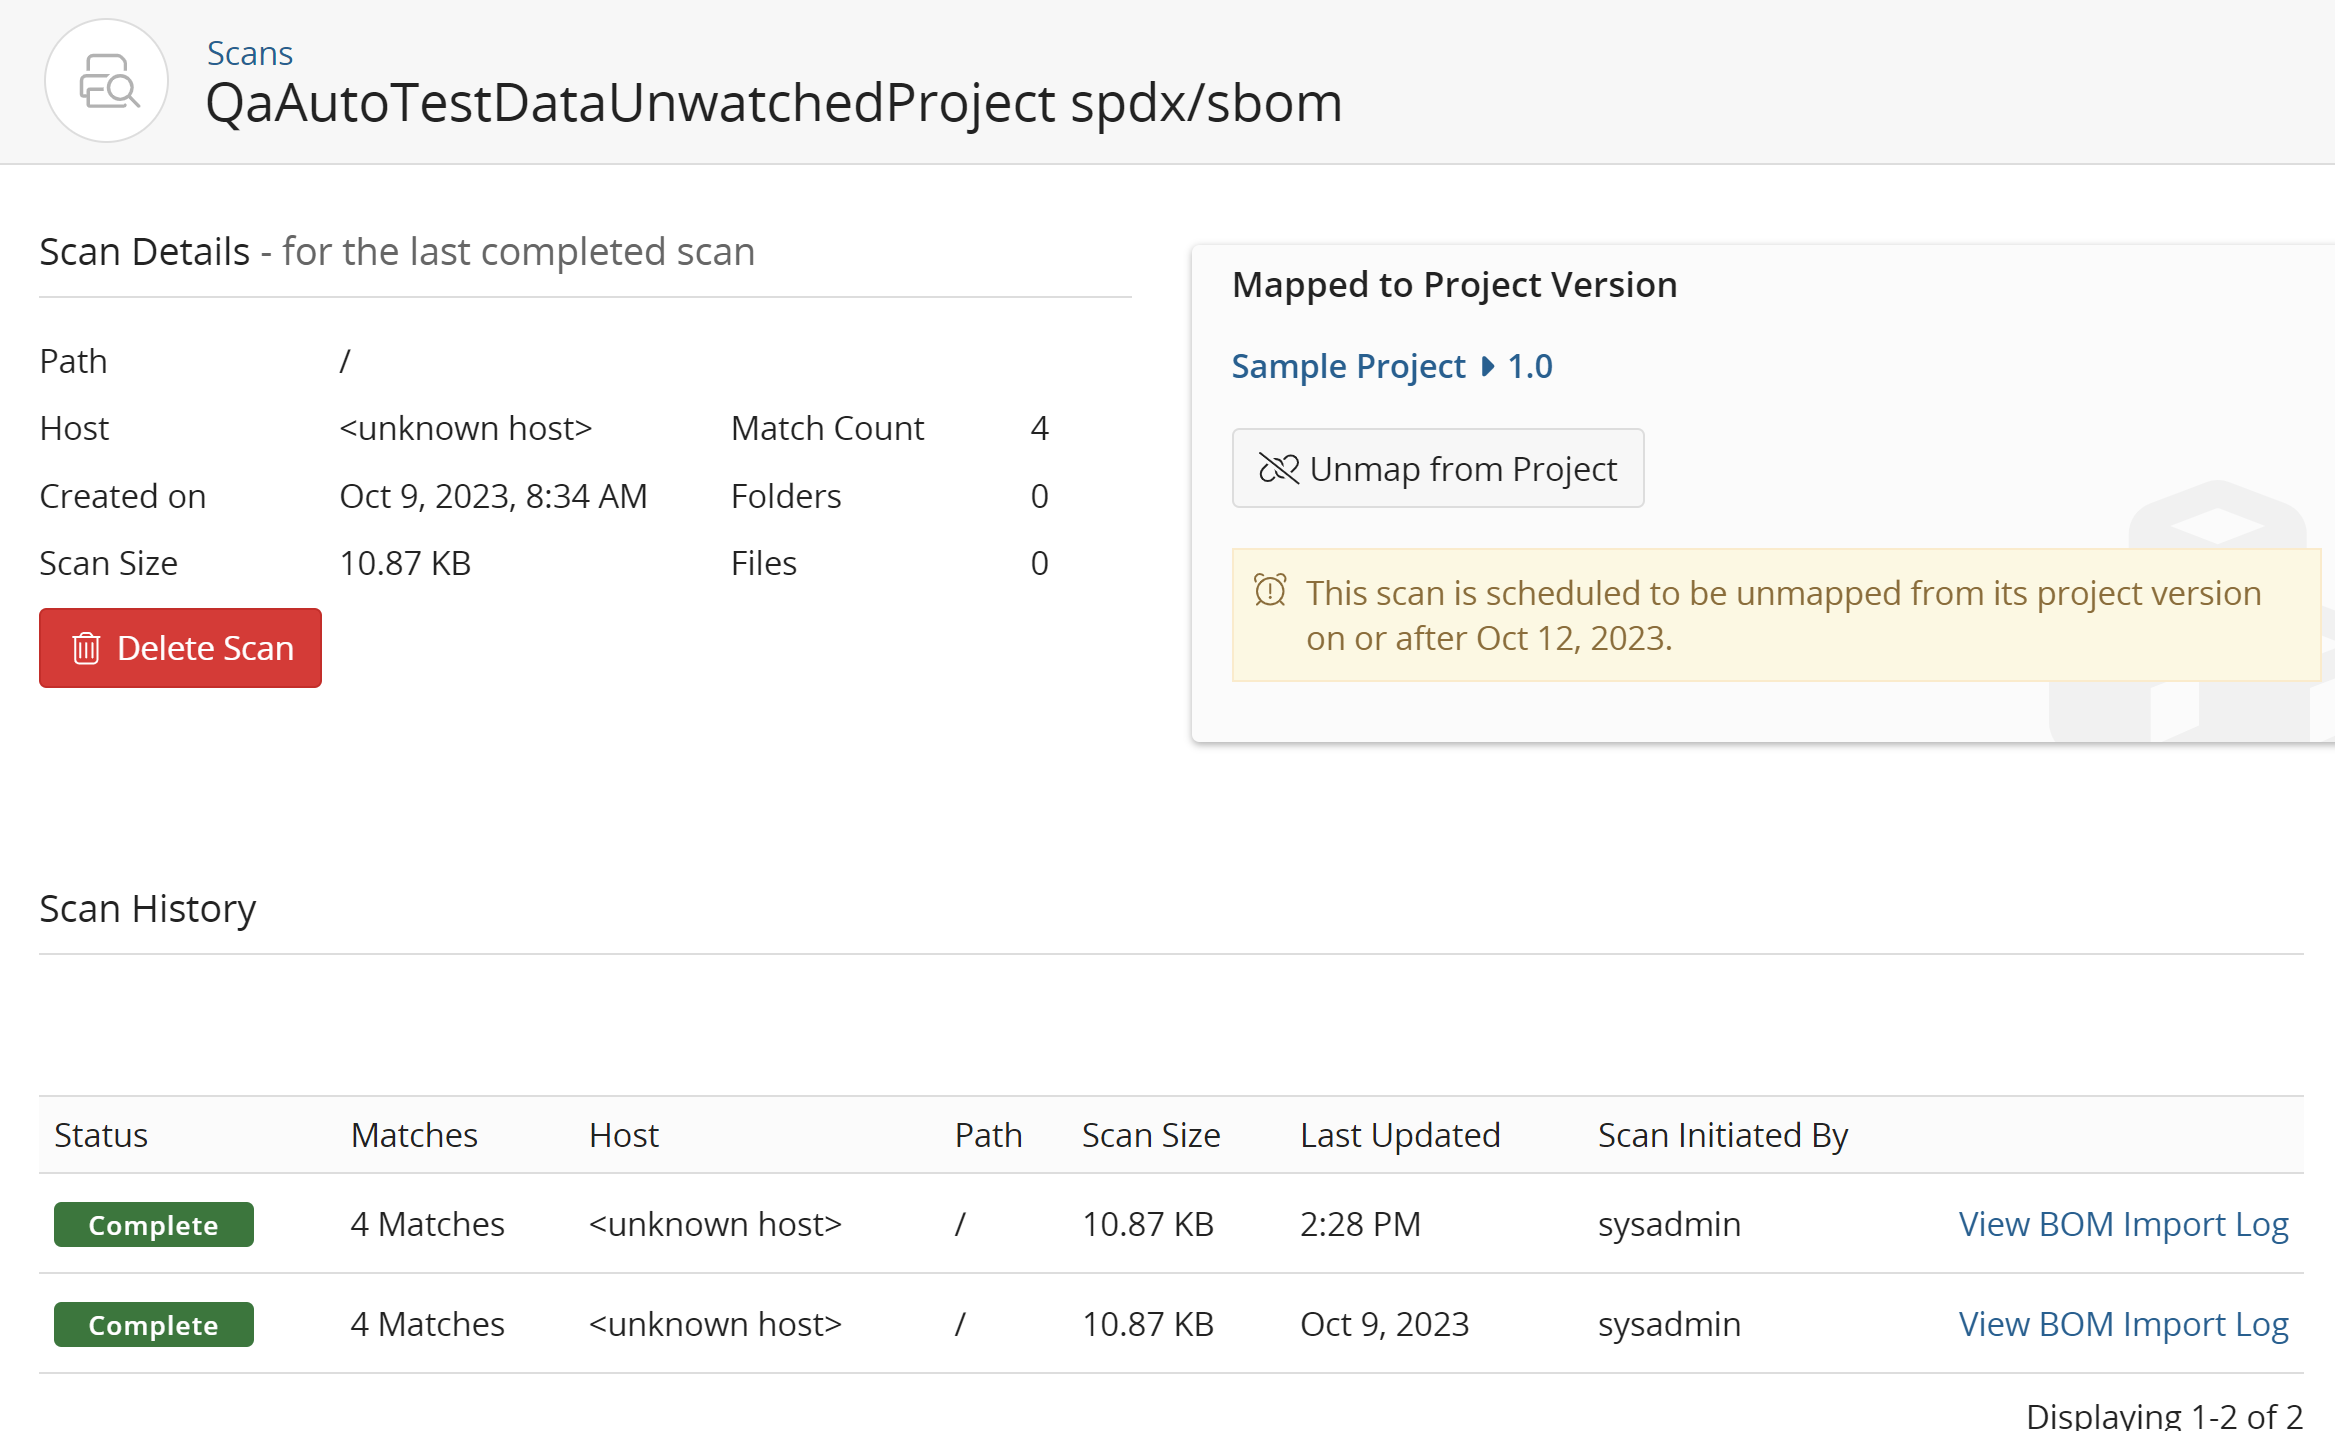The width and height of the screenshot is (2335, 1431).
Task: Open the Sample Project link
Action: pos(1347,366)
